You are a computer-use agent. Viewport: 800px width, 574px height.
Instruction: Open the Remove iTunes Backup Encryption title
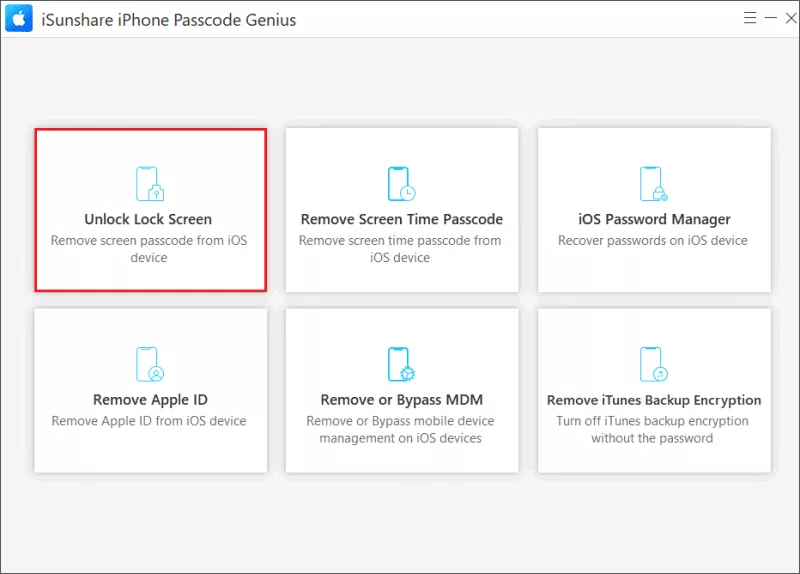coord(654,401)
